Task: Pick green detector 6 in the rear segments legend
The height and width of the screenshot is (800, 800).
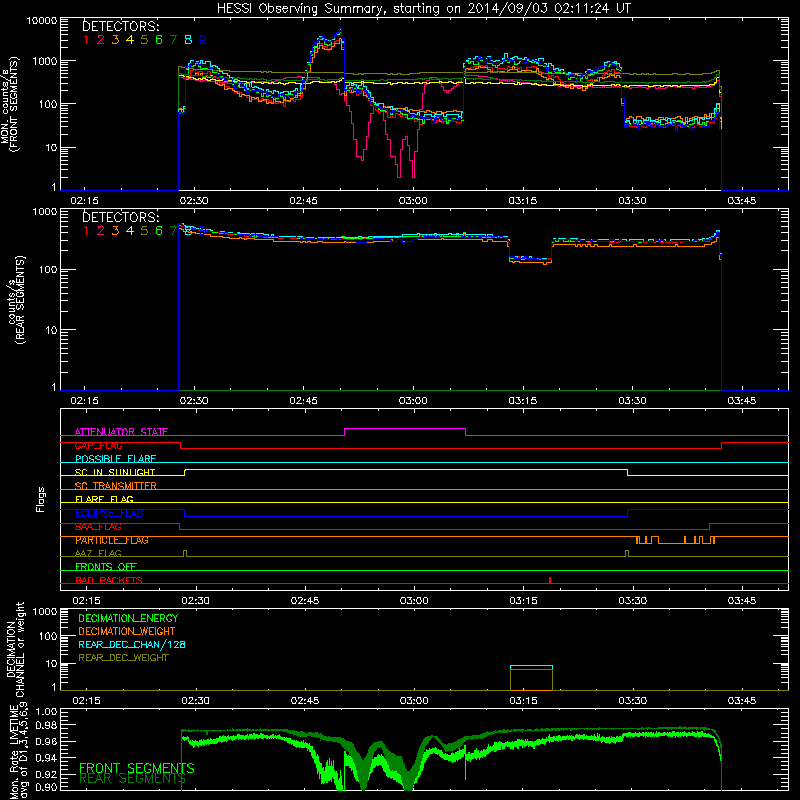Action: click(x=159, y=231)
